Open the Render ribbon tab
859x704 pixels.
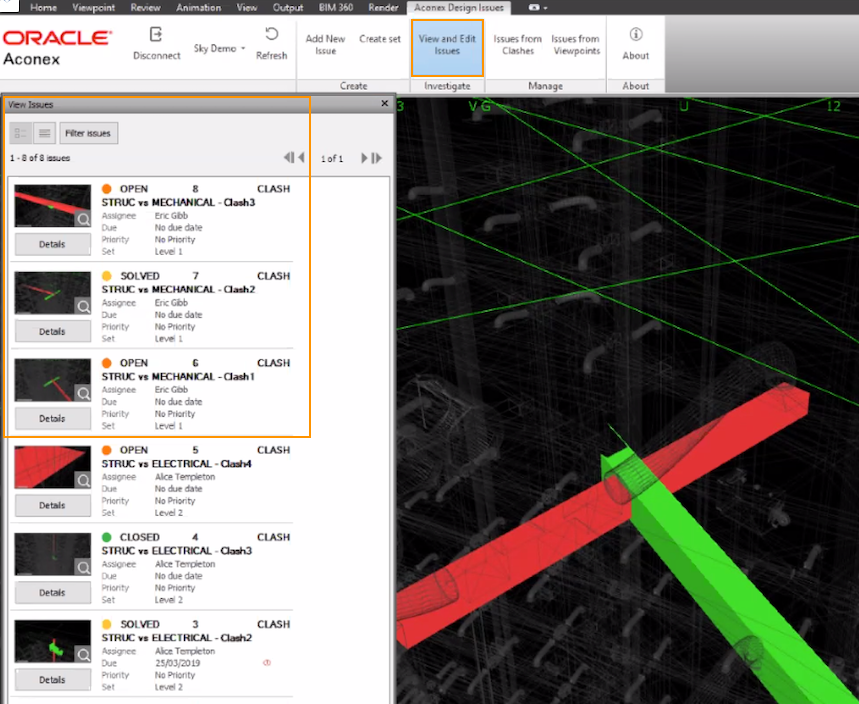coord(383,8)
